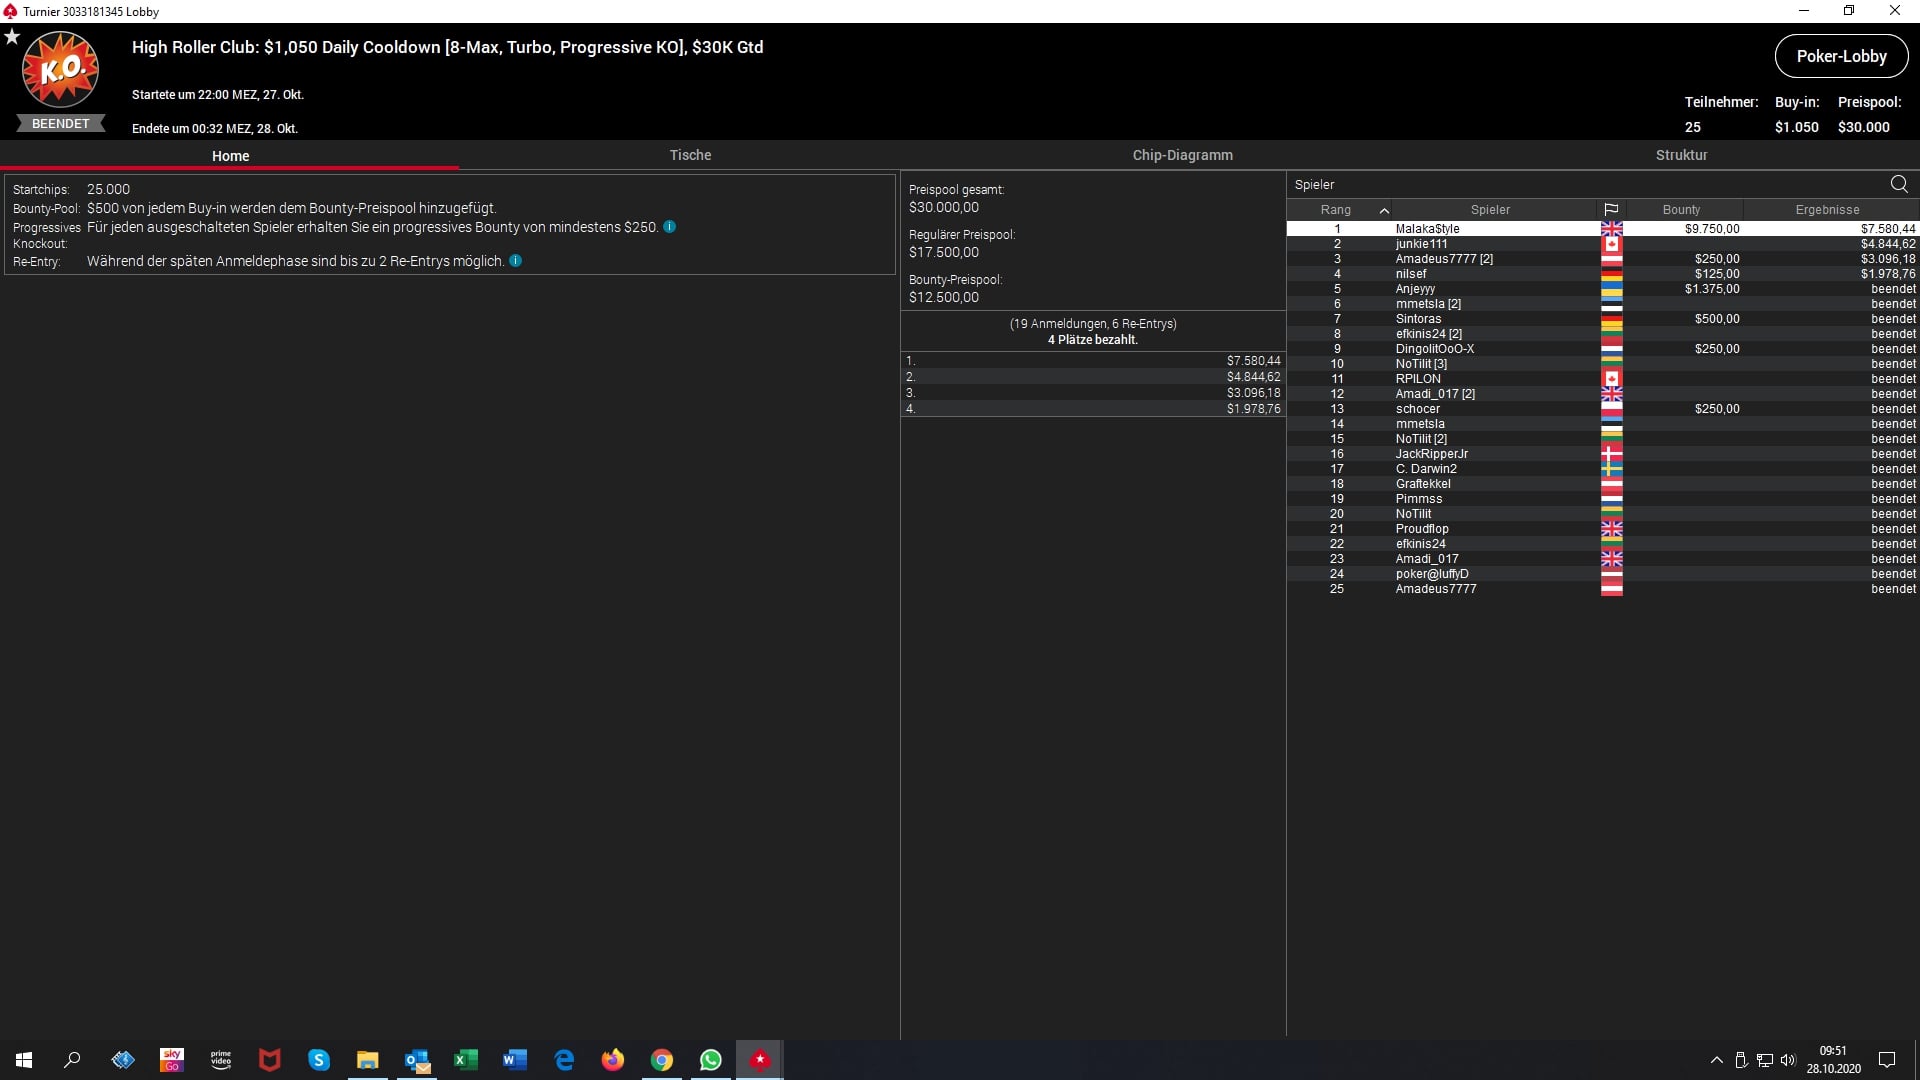
Task: Open PokerStars icon in taskbar
Action: pos(760,1060)
